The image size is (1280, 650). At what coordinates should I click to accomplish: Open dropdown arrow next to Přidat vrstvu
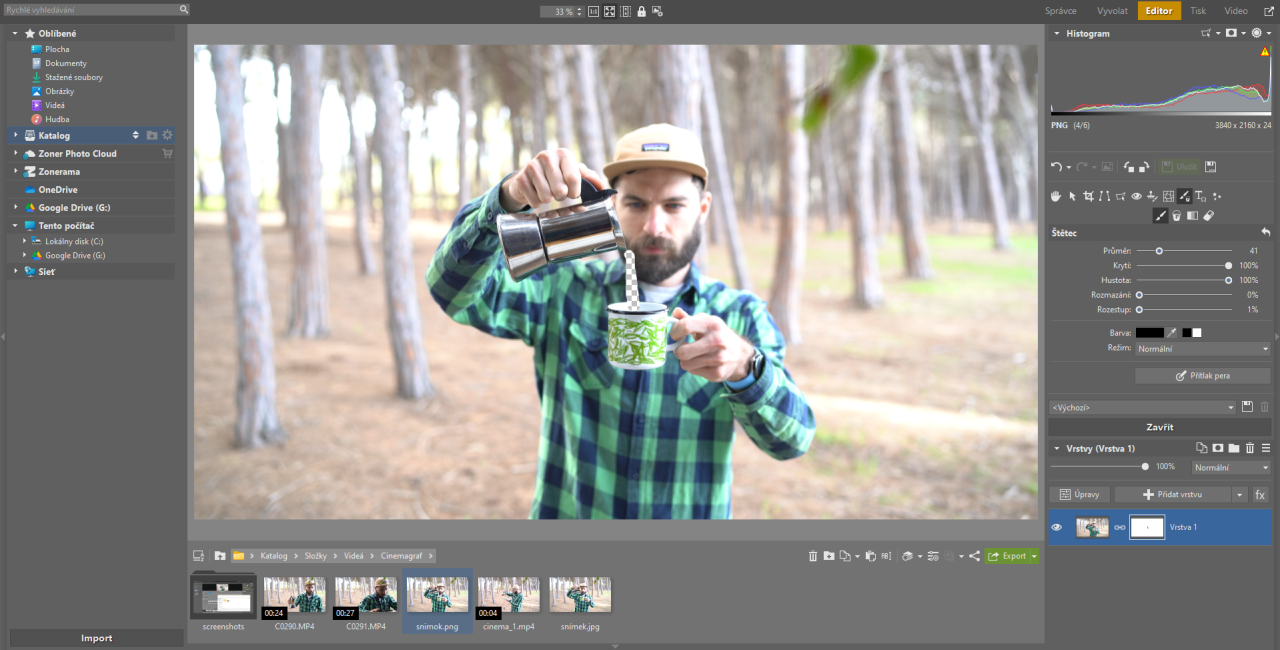1240,495
